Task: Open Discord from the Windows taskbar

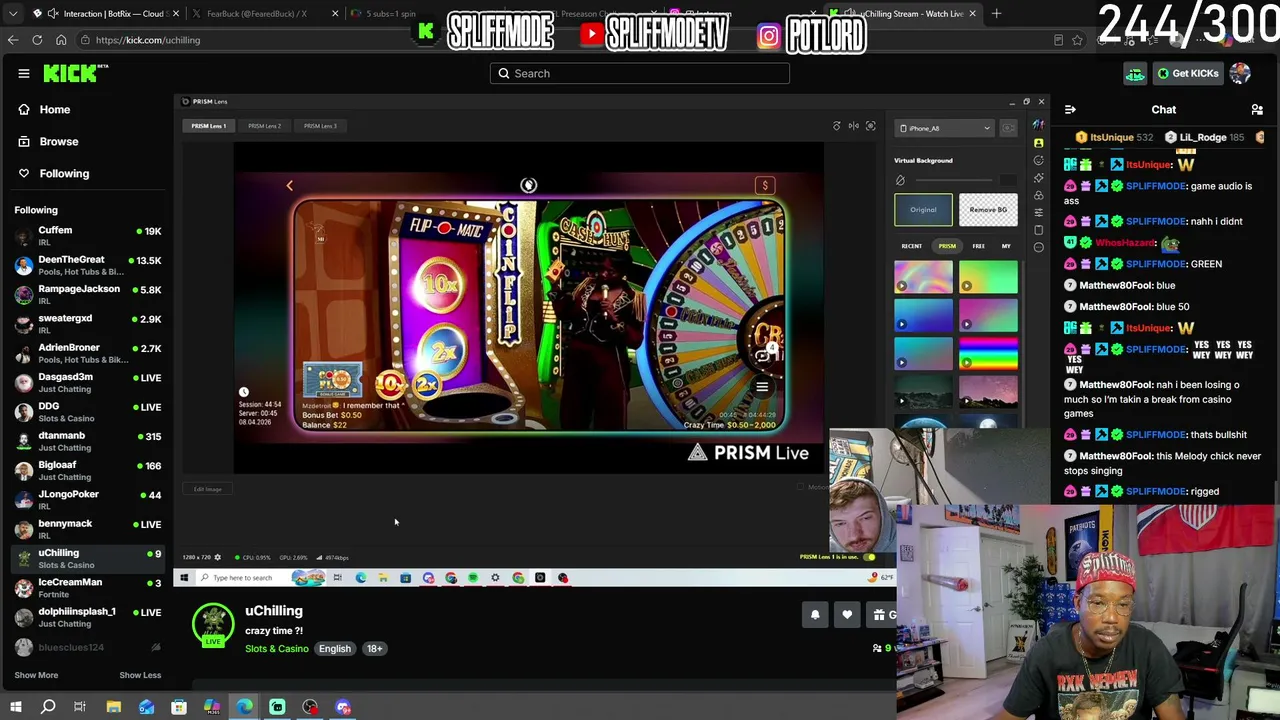Action: (x=343, y=707)
